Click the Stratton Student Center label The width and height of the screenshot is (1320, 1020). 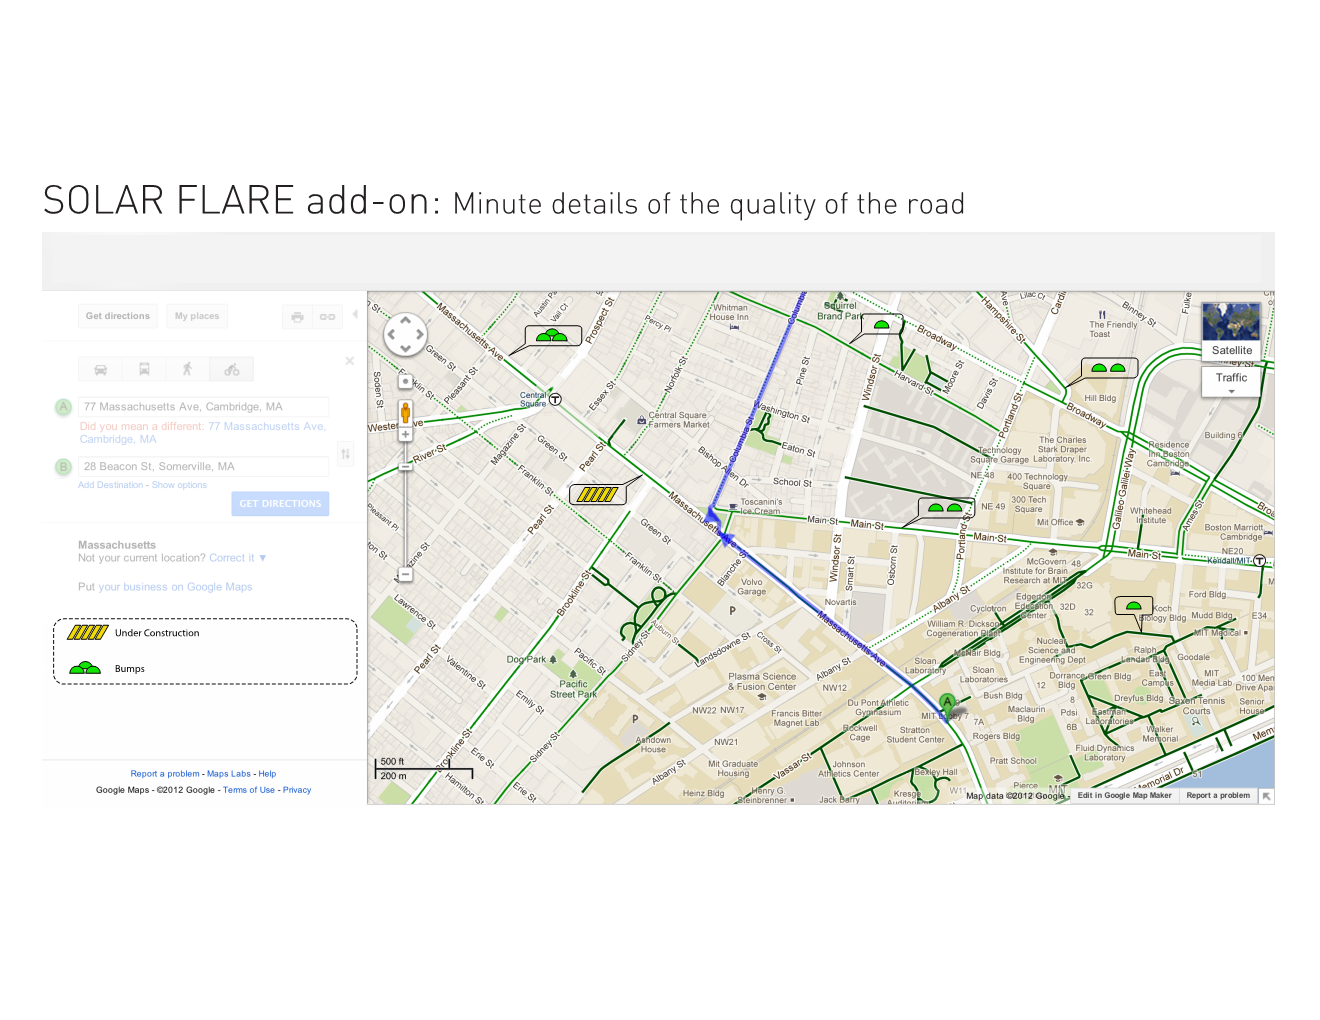coord(915,735)
